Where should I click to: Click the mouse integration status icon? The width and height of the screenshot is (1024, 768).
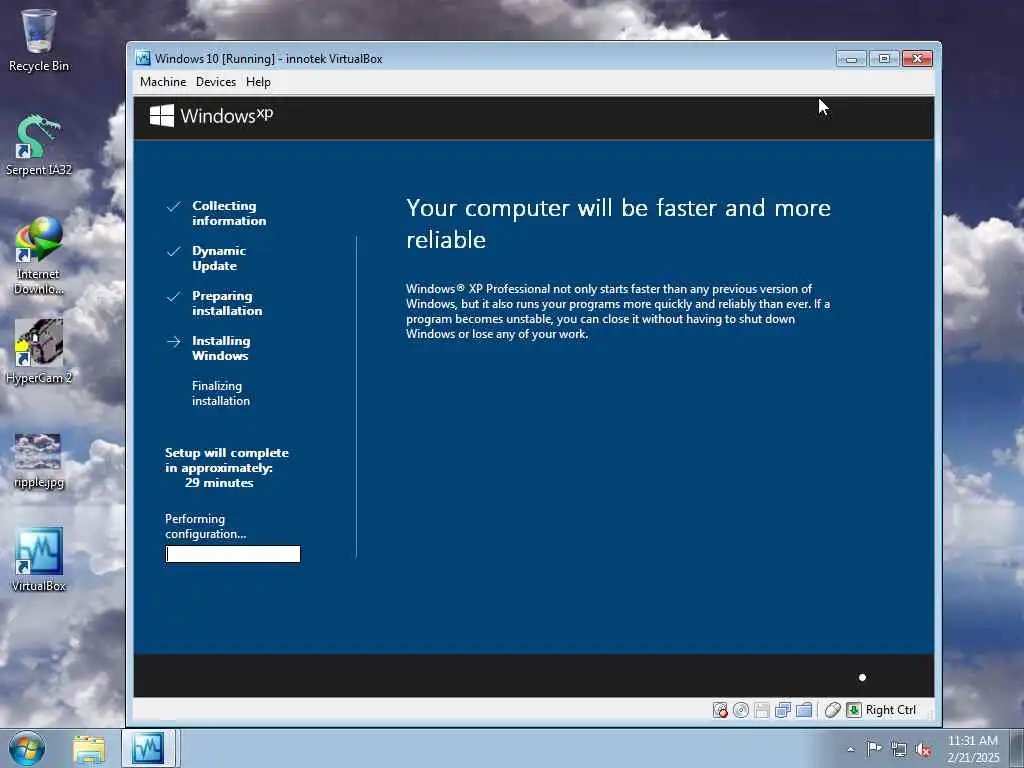(x=832, y=710)
